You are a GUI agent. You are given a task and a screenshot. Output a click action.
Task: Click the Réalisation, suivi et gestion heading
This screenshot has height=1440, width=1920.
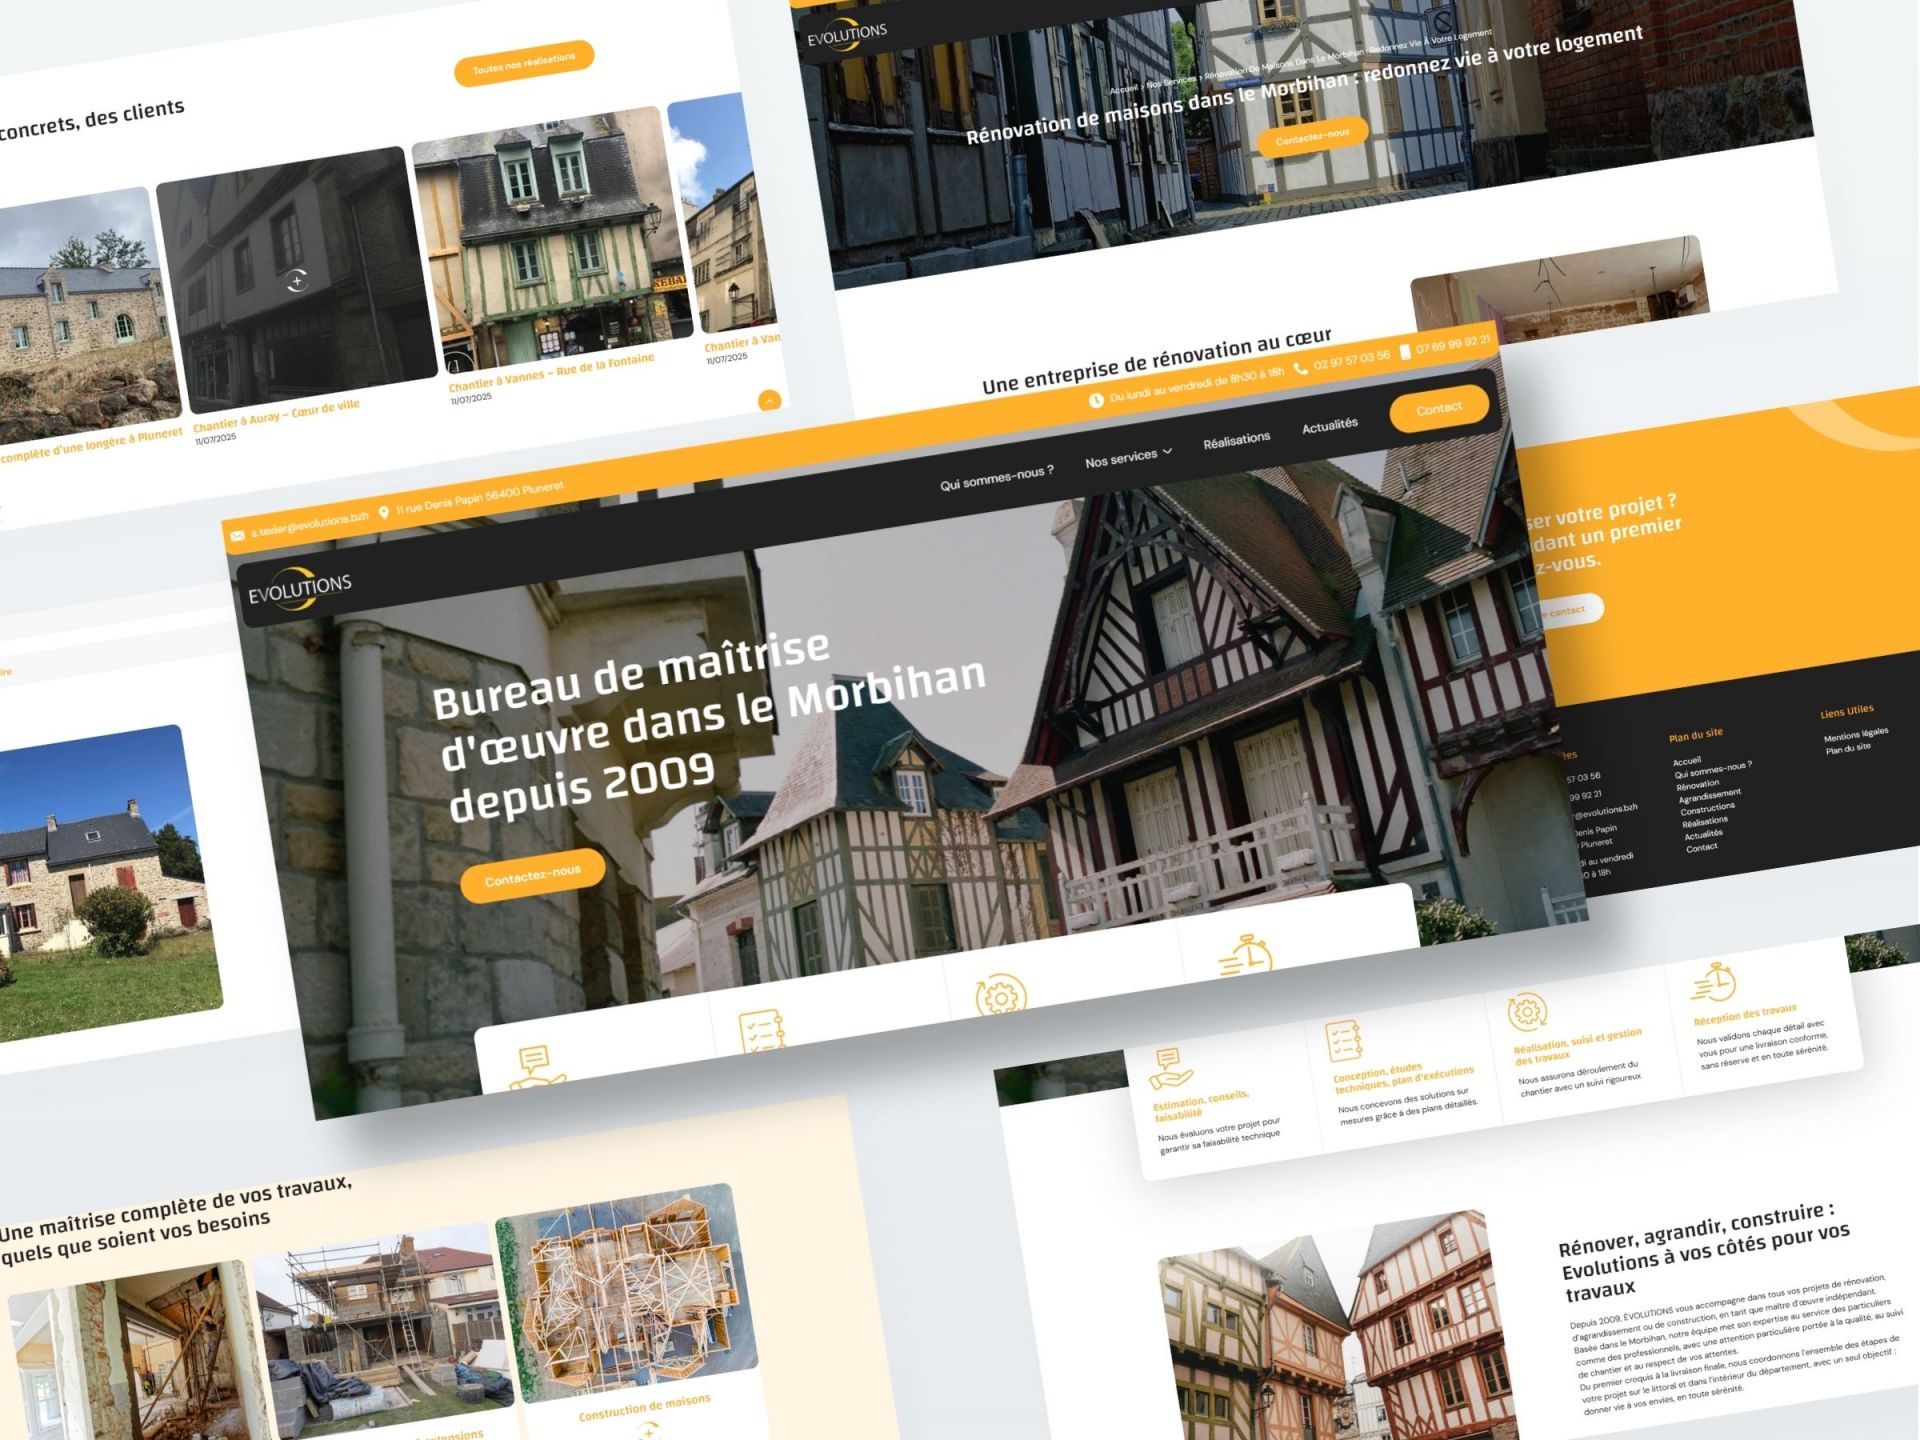(x=1578, y=1045)
